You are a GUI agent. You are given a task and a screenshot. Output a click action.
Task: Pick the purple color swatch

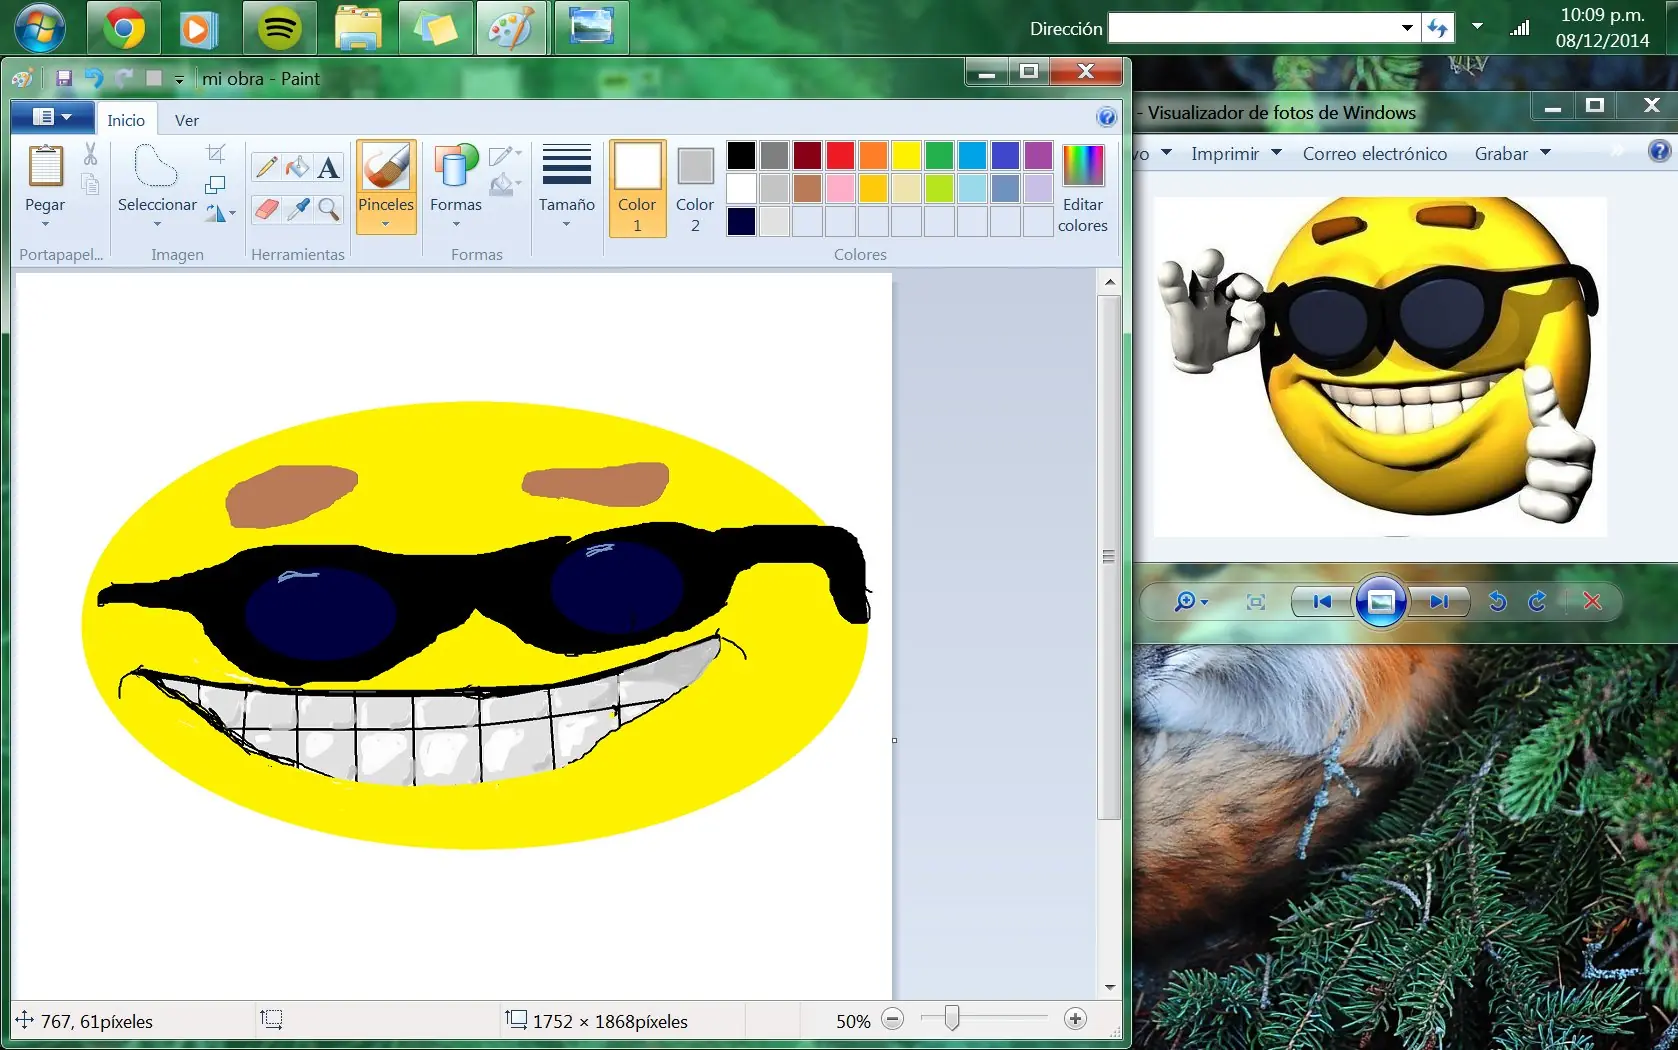1038,155
